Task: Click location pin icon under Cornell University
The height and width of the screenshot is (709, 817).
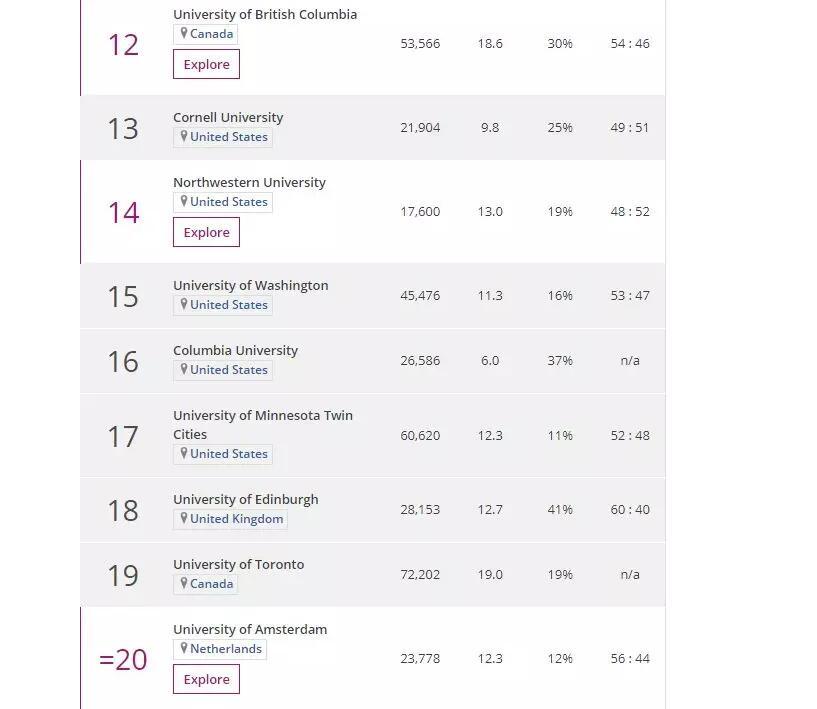Action: [184, 136]
